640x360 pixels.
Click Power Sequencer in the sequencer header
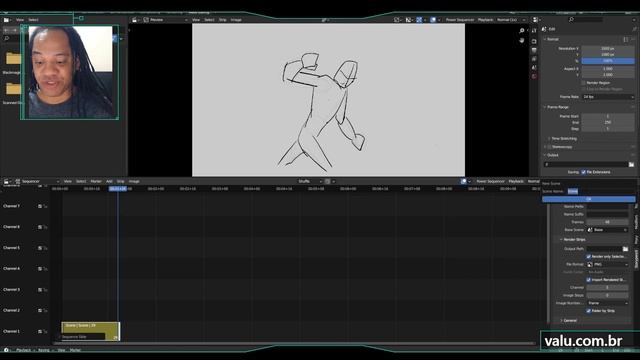click(490, 181)
